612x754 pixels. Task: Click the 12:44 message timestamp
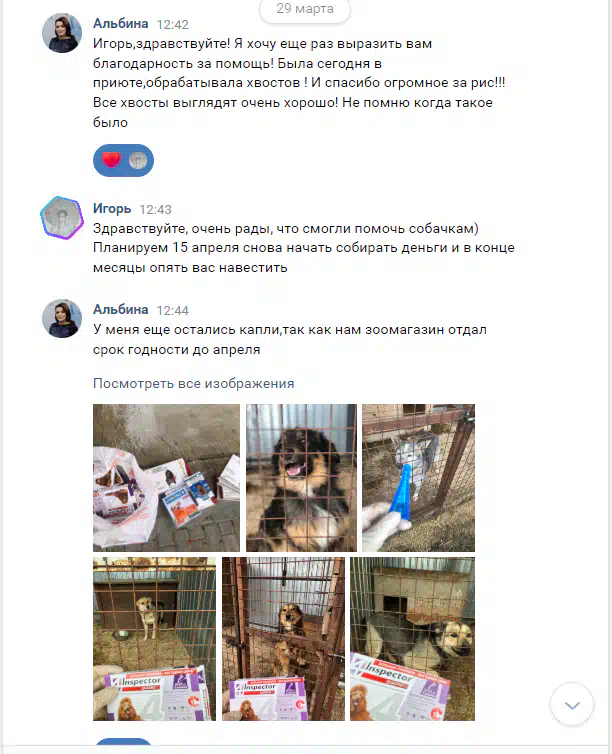click(173, 311)
